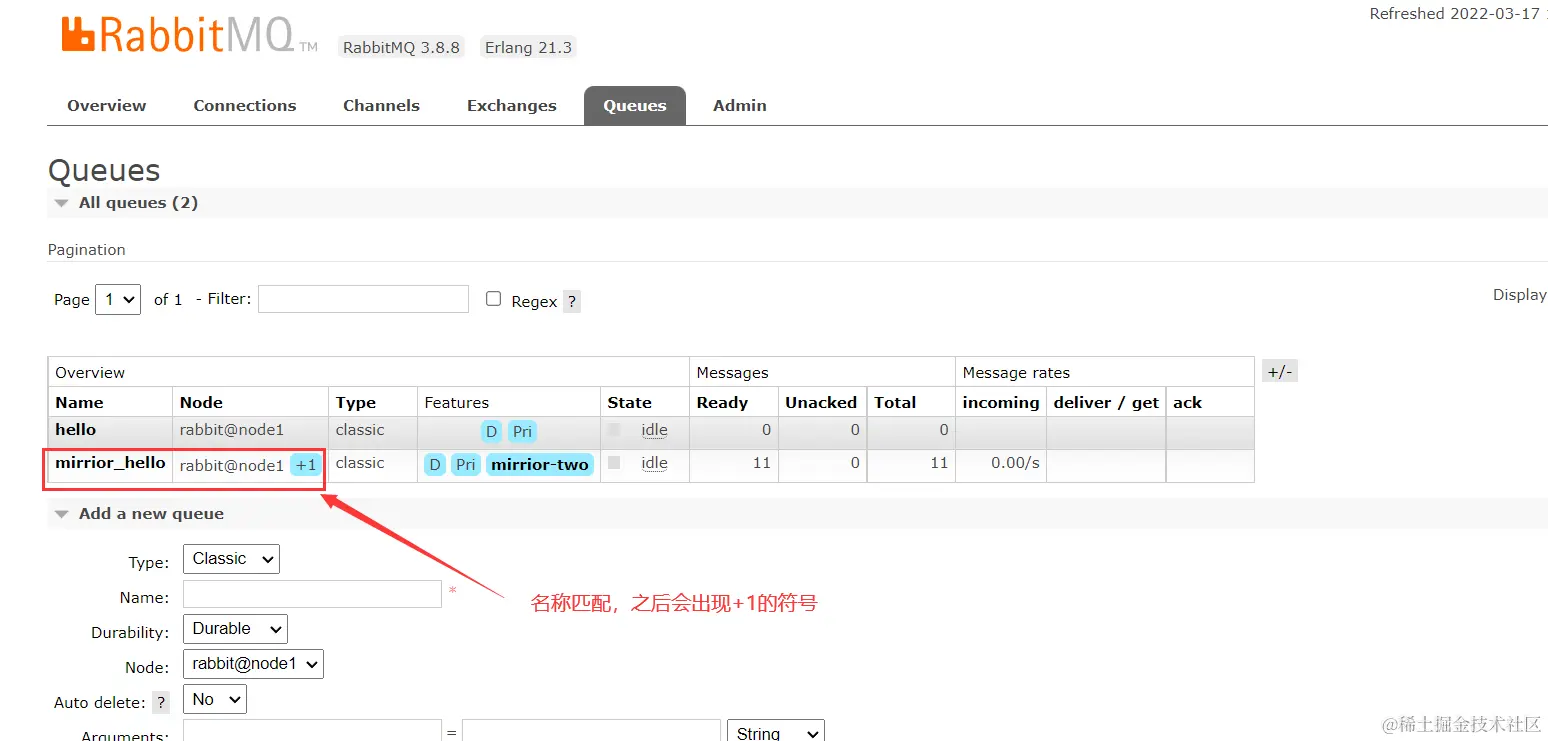Focus the Filter text field
Screen dimensions: 1548x741
[363, 299]
